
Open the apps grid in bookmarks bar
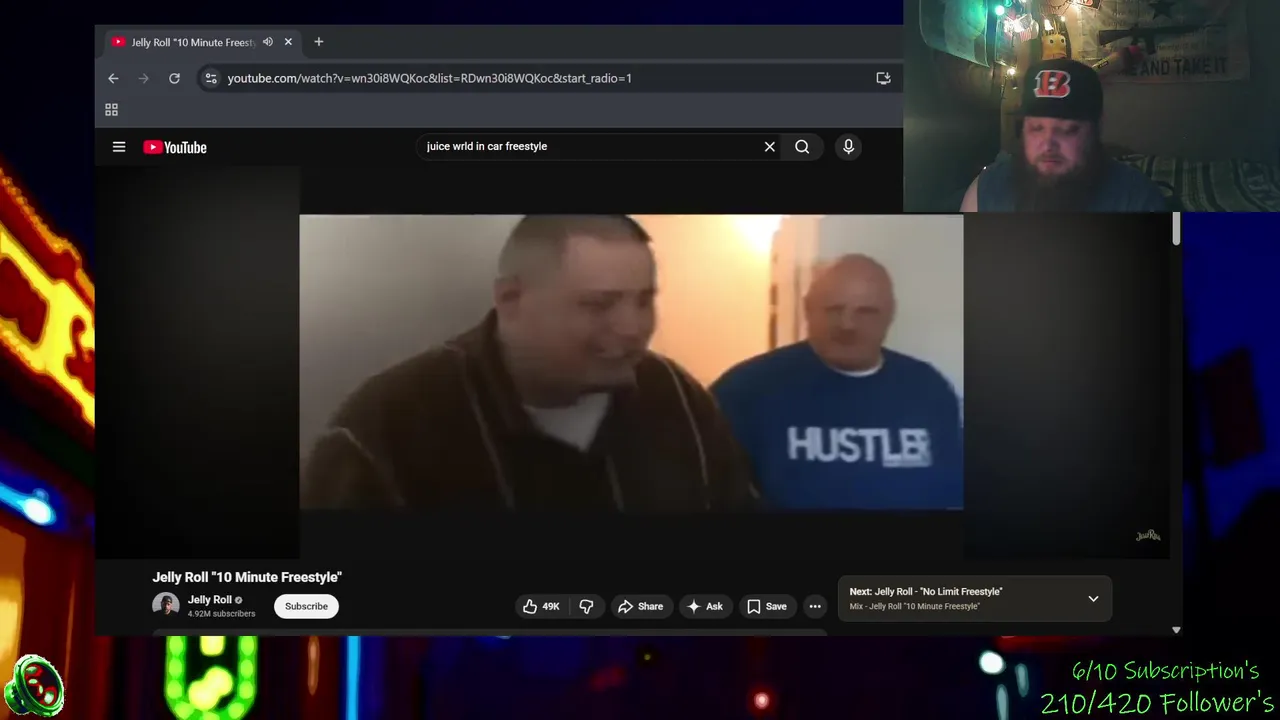[112, 110]
